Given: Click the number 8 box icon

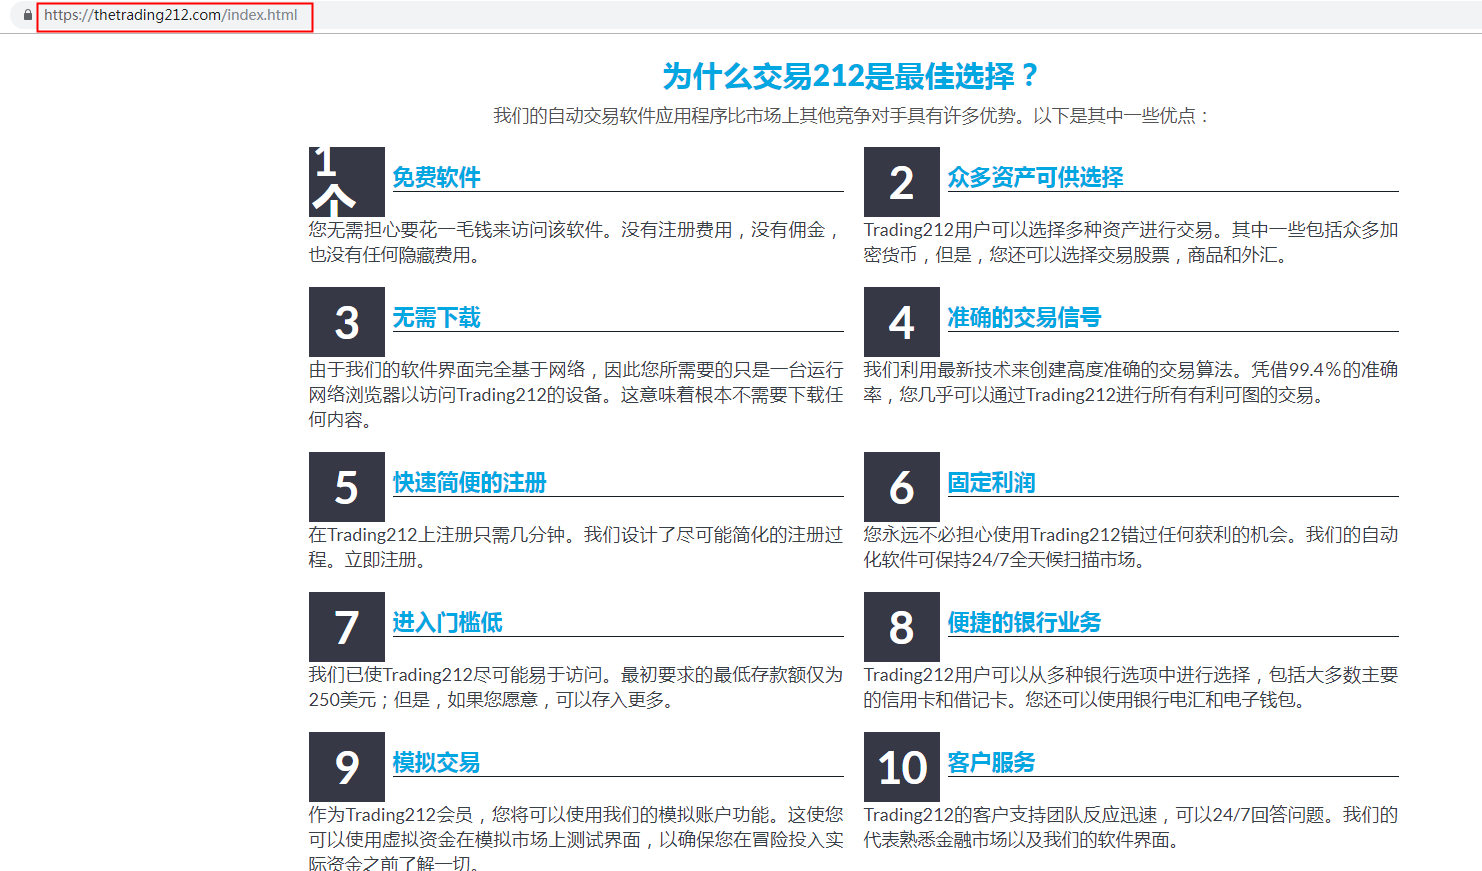Looking at the screenshot, I should [x=901, y=627].
